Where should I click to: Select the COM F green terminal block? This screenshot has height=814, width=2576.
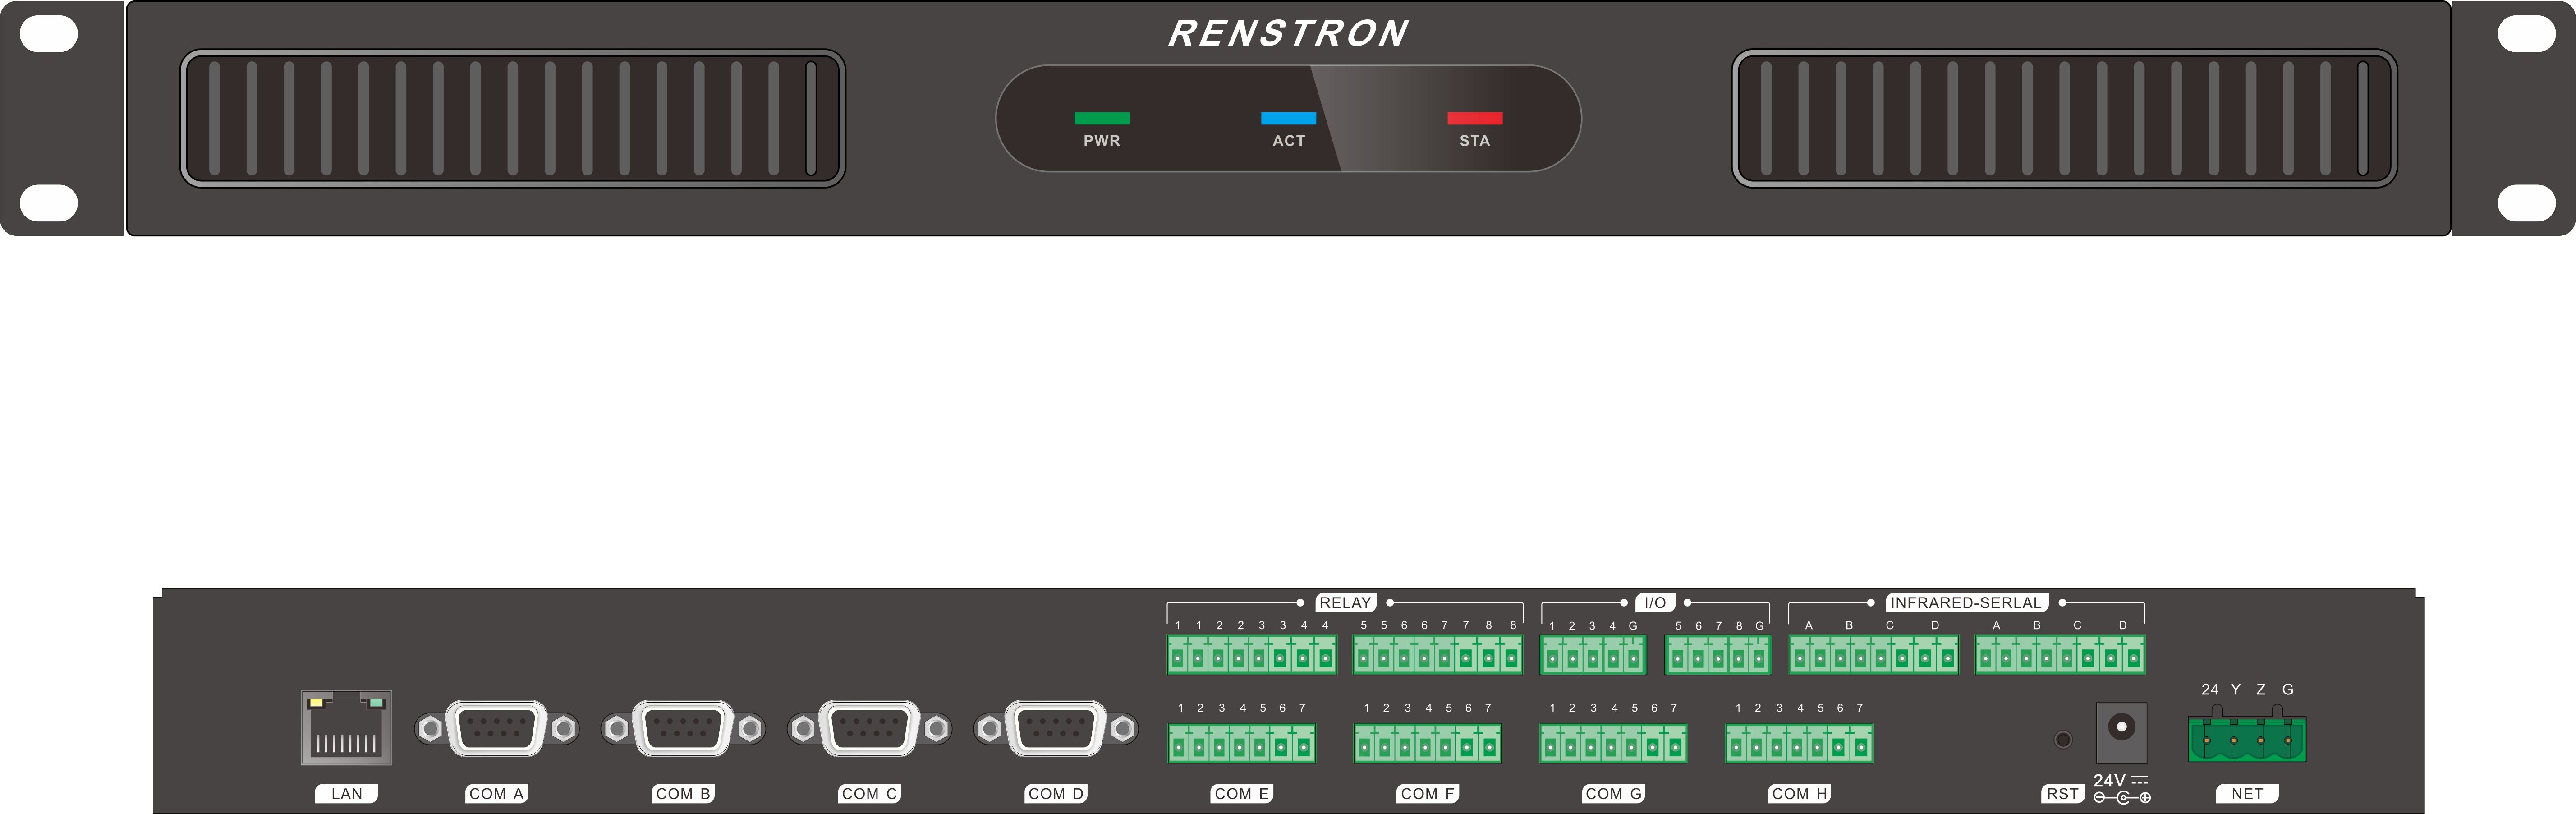tap(1427, 744)
